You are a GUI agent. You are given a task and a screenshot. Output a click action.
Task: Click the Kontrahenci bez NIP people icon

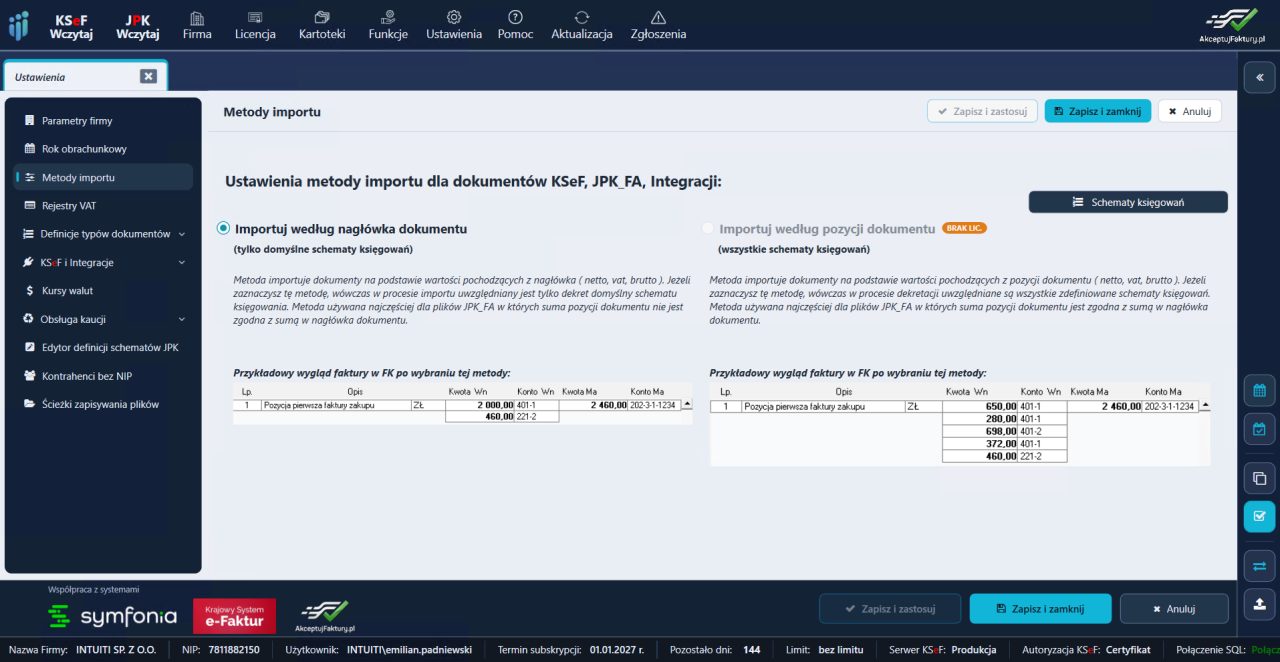point(30,376)
